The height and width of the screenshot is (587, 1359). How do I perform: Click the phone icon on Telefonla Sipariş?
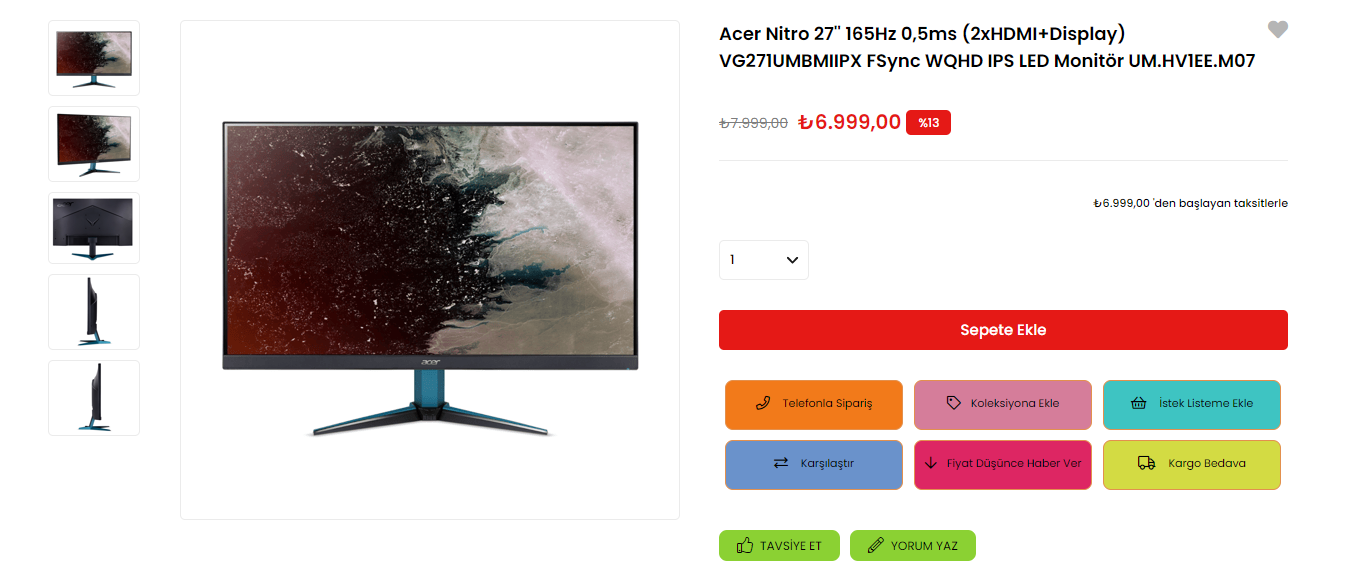pyautogui.click(x=763, y=403)
